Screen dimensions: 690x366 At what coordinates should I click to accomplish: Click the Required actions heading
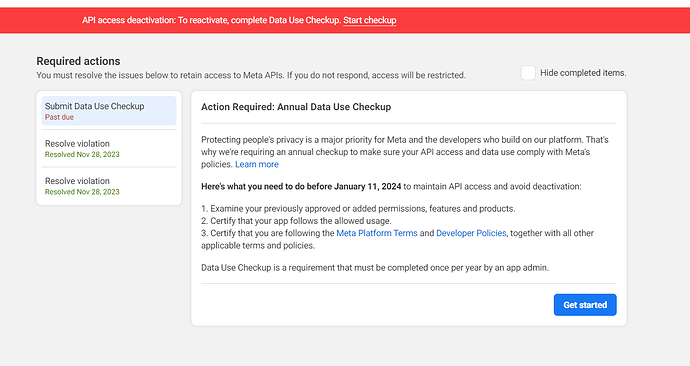[78, 61]
